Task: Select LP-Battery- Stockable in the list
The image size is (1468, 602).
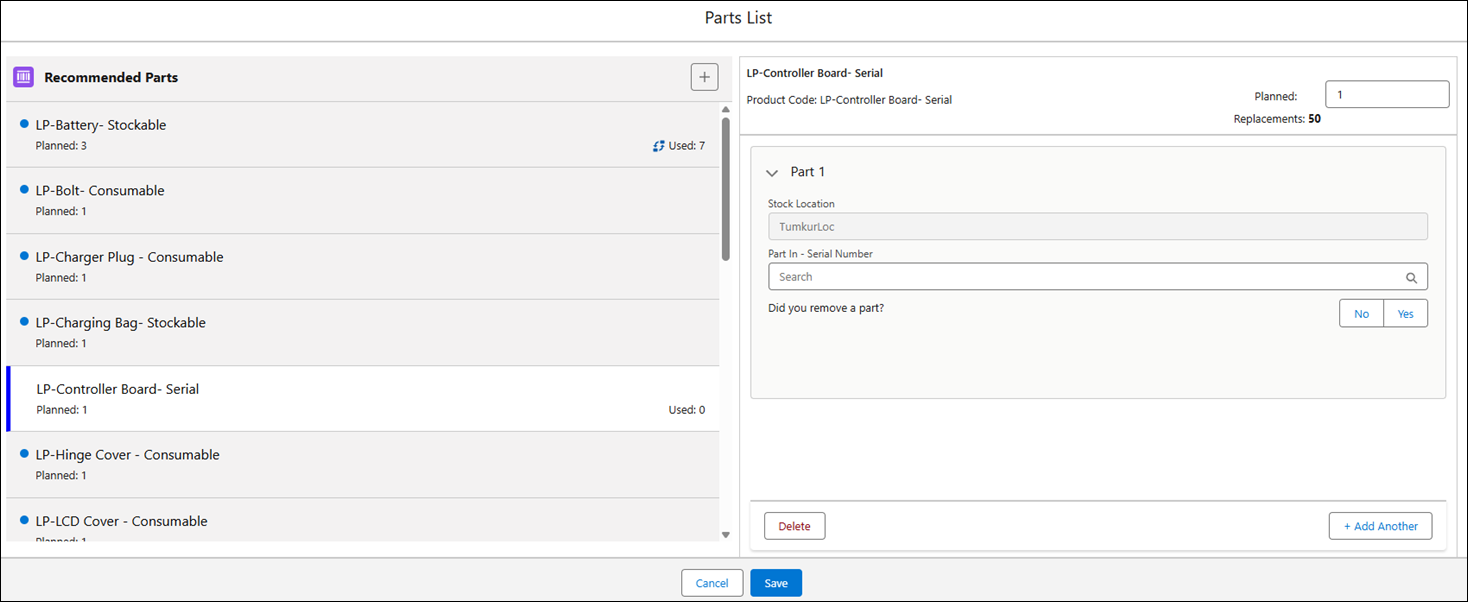Action: click(362, 135)
